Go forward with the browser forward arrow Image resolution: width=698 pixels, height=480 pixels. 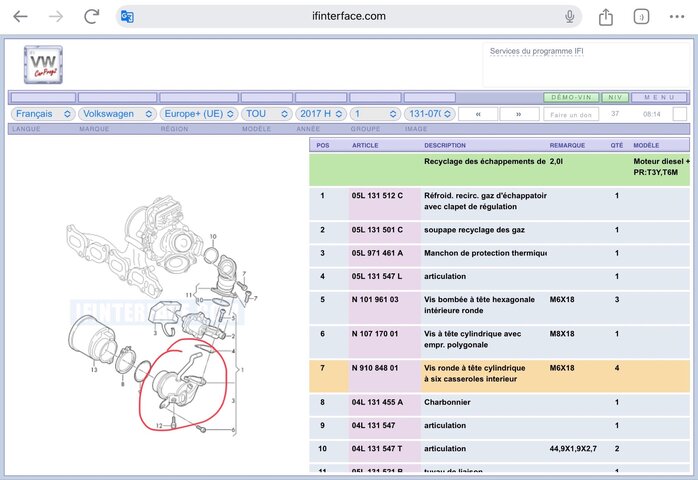click(x=56, y=17)
